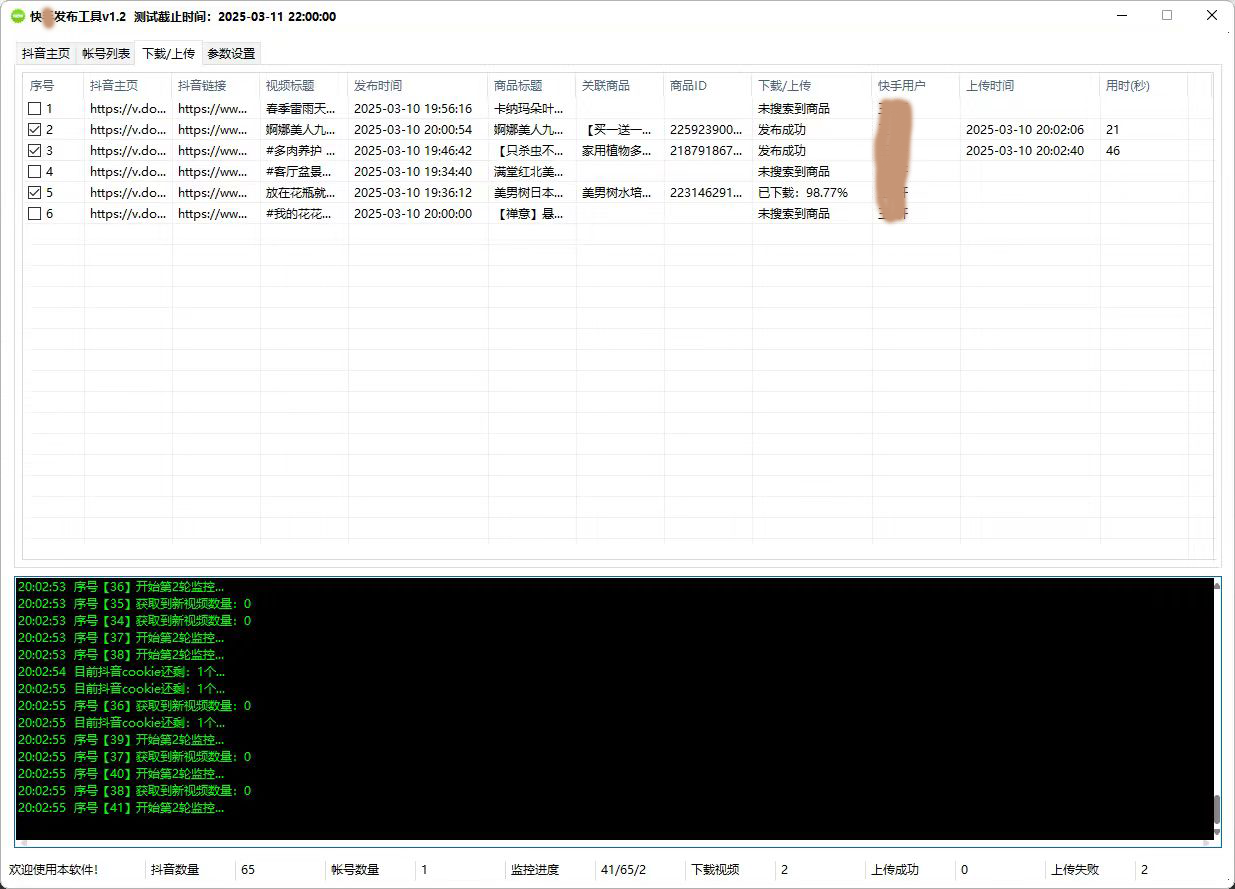
Task: Click the 上传失败 status label
Action: (x=1075, y=870)
